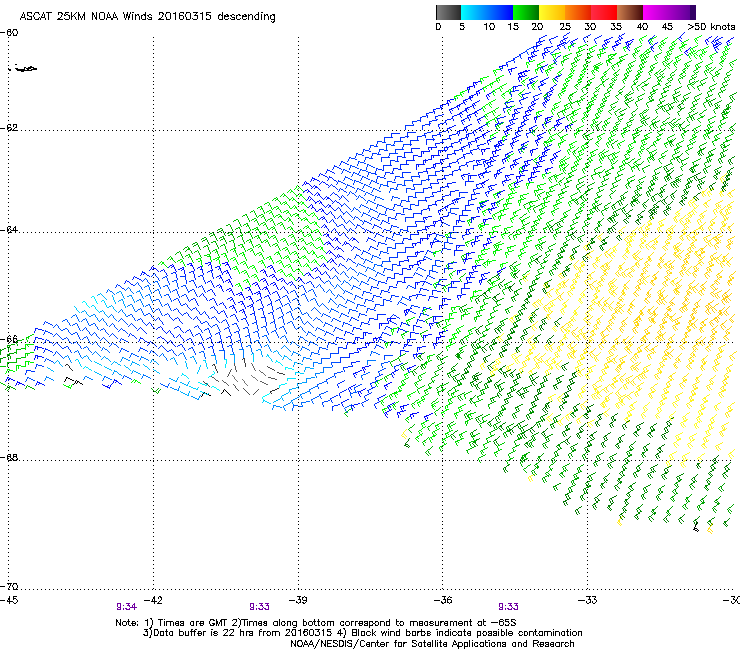Click the '10' legend scale label

(489, 27)
